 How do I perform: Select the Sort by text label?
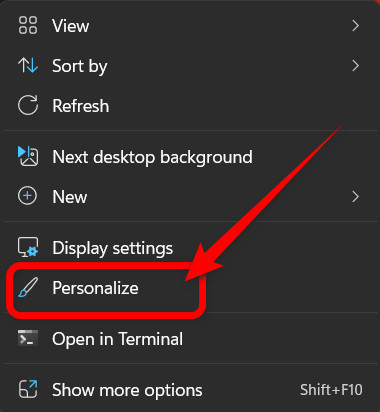point(80,66)
